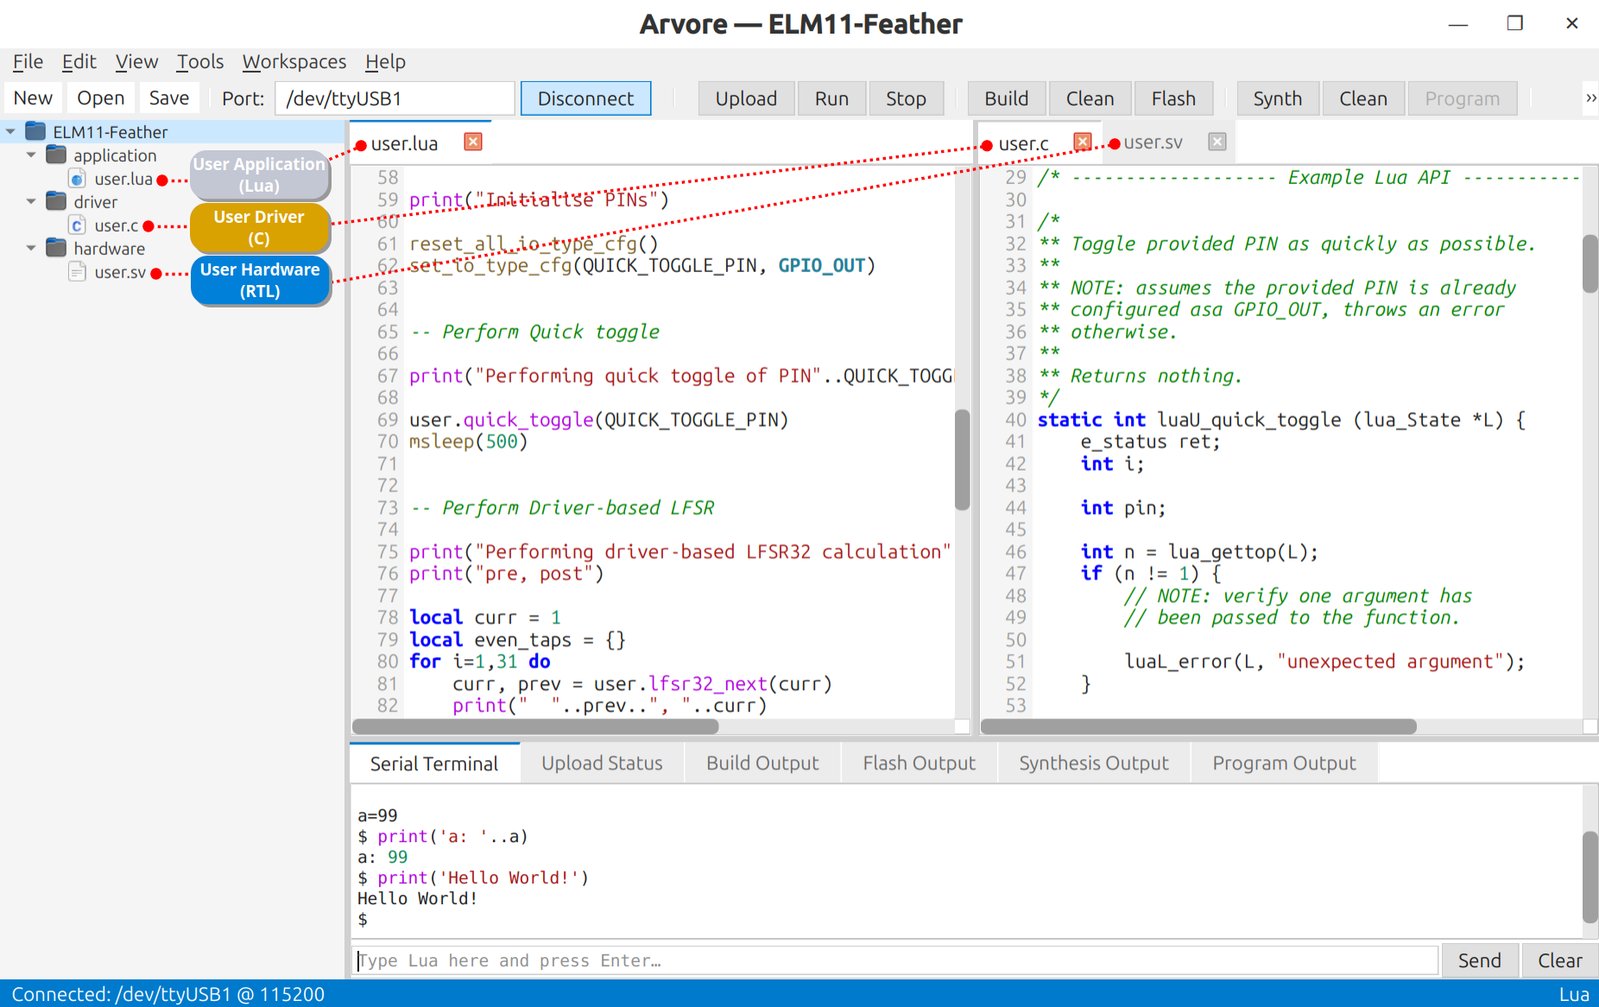Send the typed Lua command
1599x1007 pixels.
point(1480,960)
